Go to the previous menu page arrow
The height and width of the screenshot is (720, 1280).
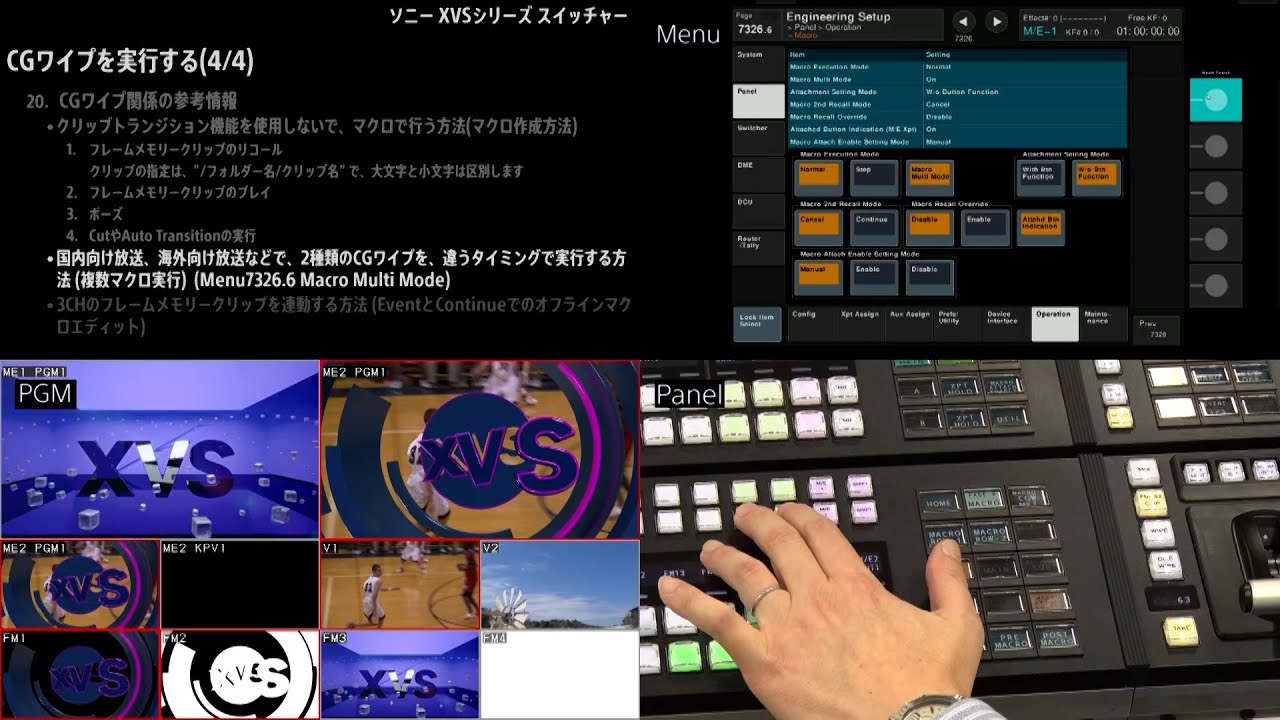[963, 22]
